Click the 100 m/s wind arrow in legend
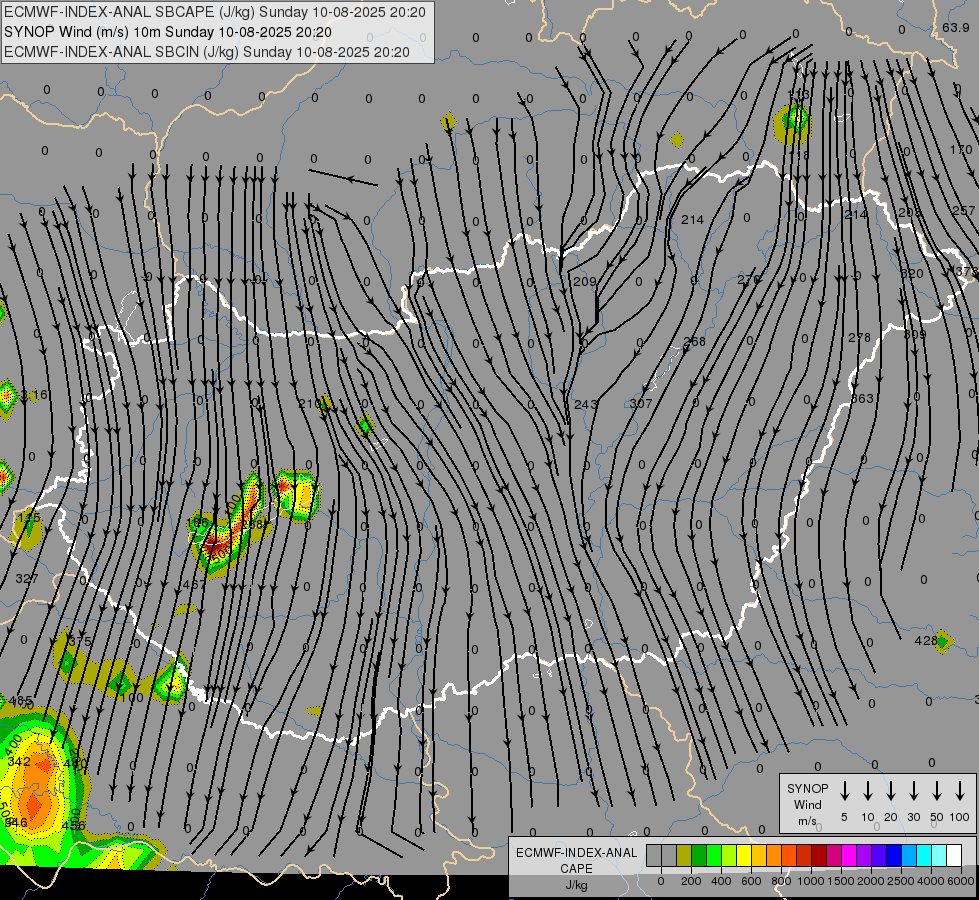Viewport: 979px width, 900px height. (960, 791)
